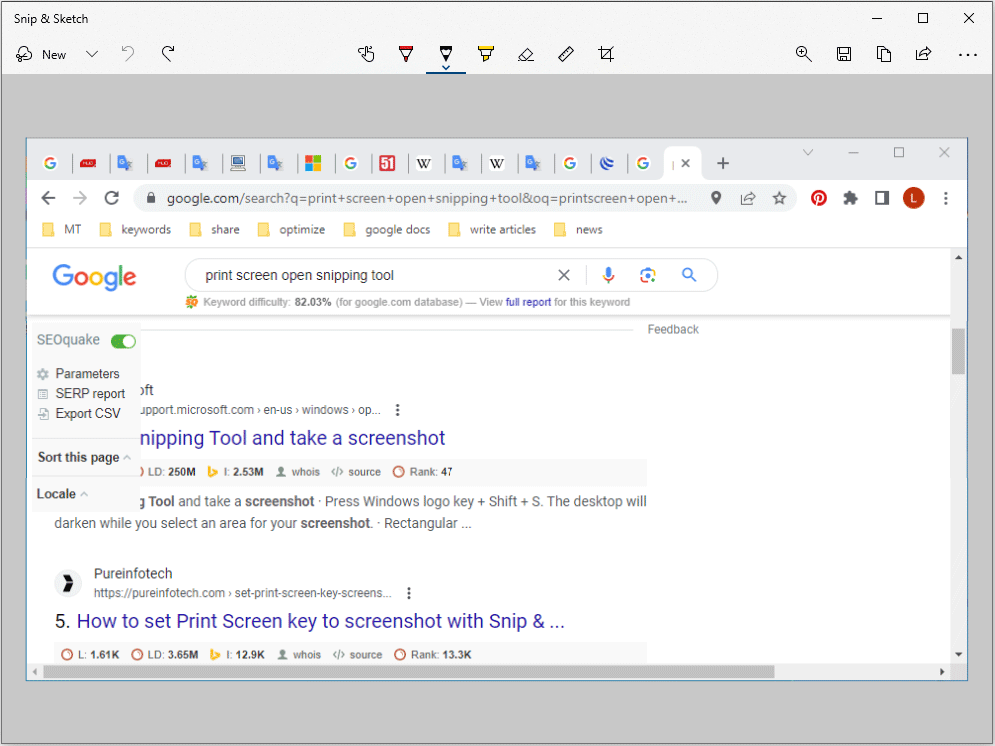Screen dimensions: 995x746
Task: Open the write articles bookmarks folder
Action: [x=492, y=230]
